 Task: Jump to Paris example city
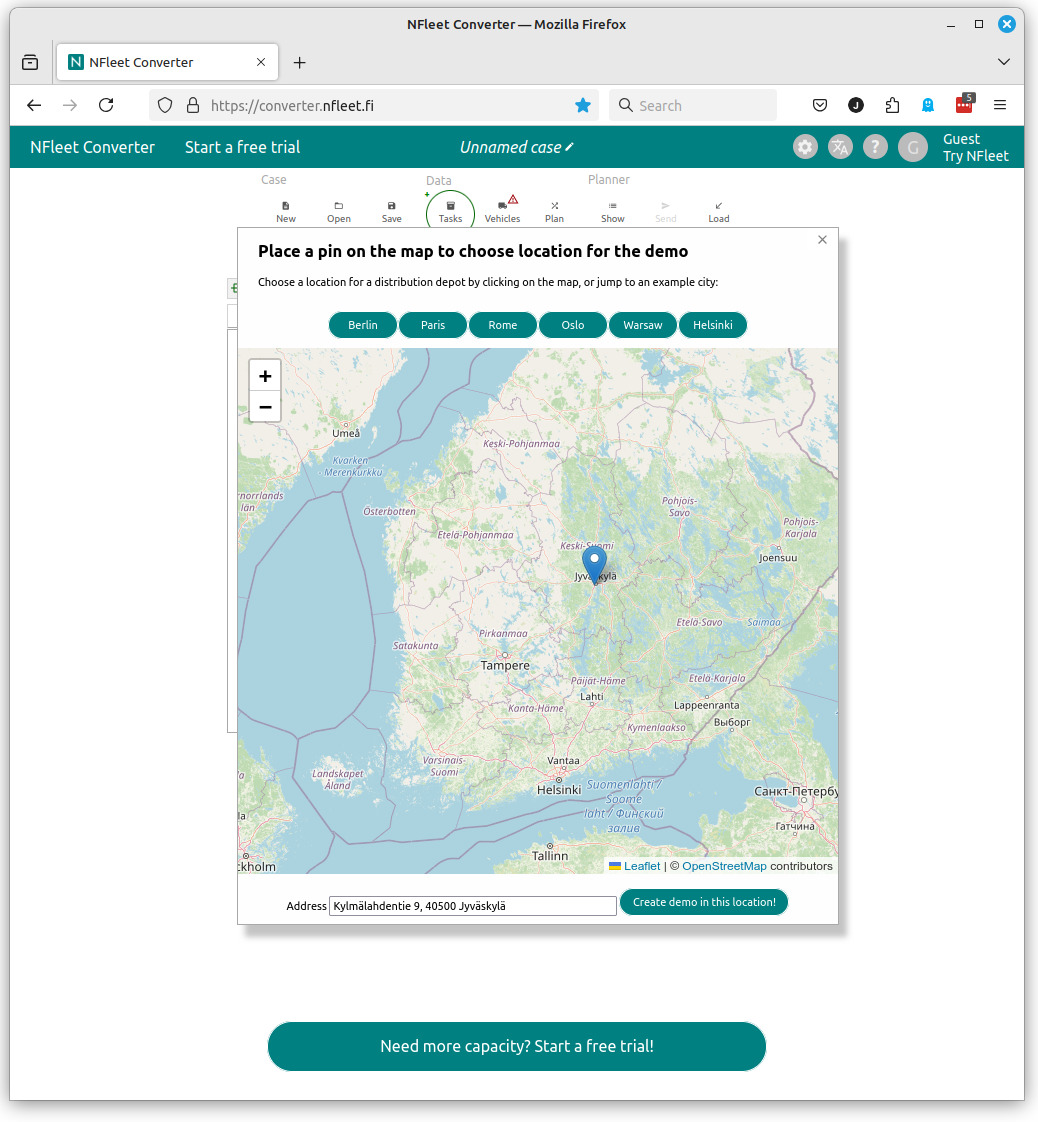click(x=433, y=325)
